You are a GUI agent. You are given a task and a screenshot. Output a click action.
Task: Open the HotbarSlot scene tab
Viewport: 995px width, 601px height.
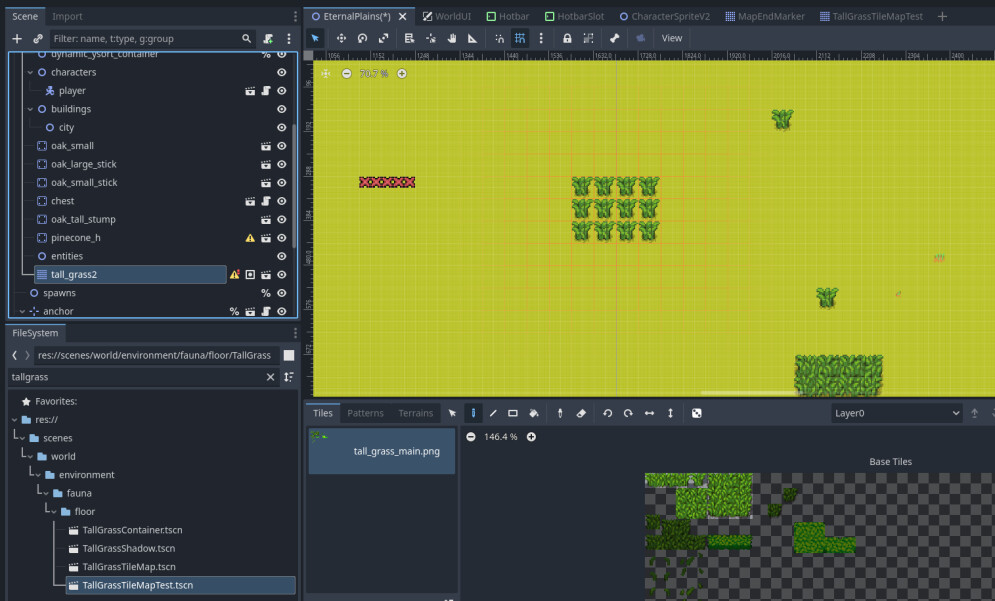[x=574, y=17]
